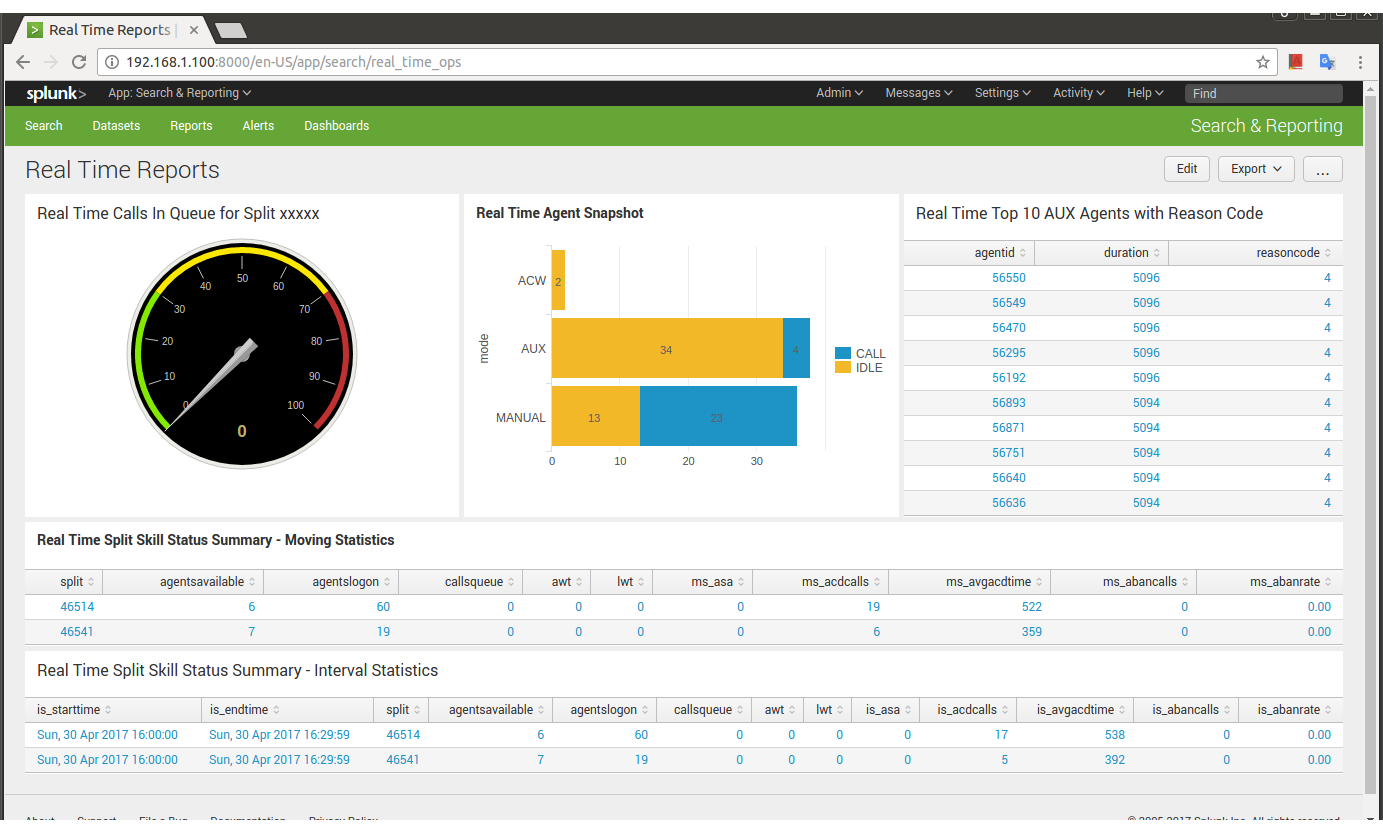Open the Chrome three-dot menu

1360,62
